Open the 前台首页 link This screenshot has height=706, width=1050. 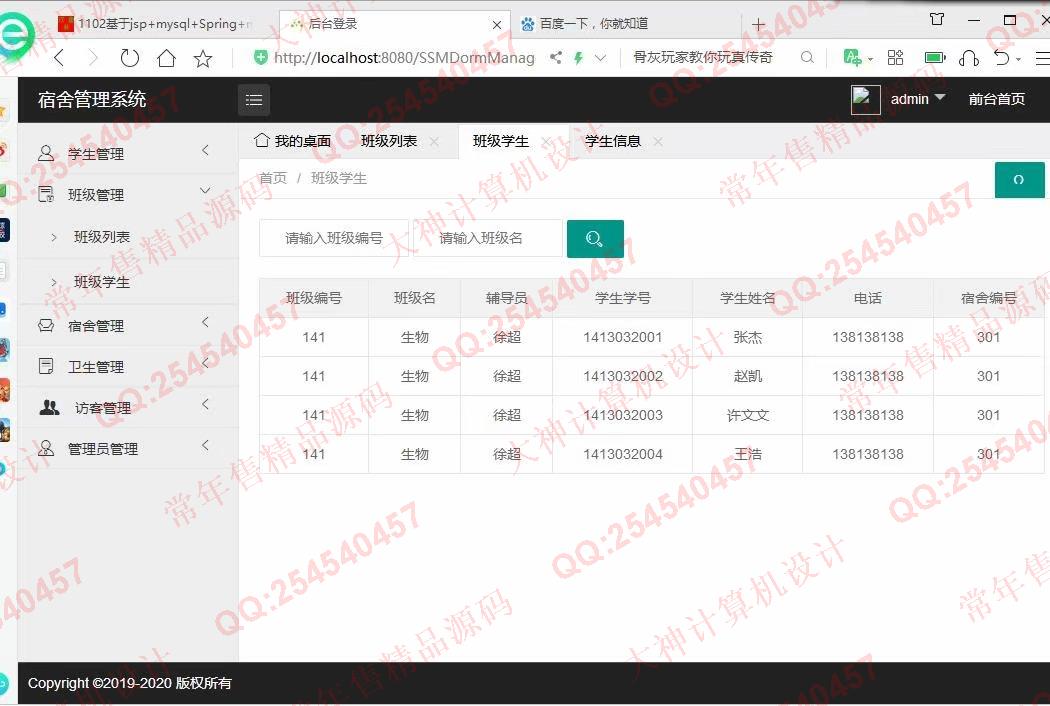coord(996,99)
